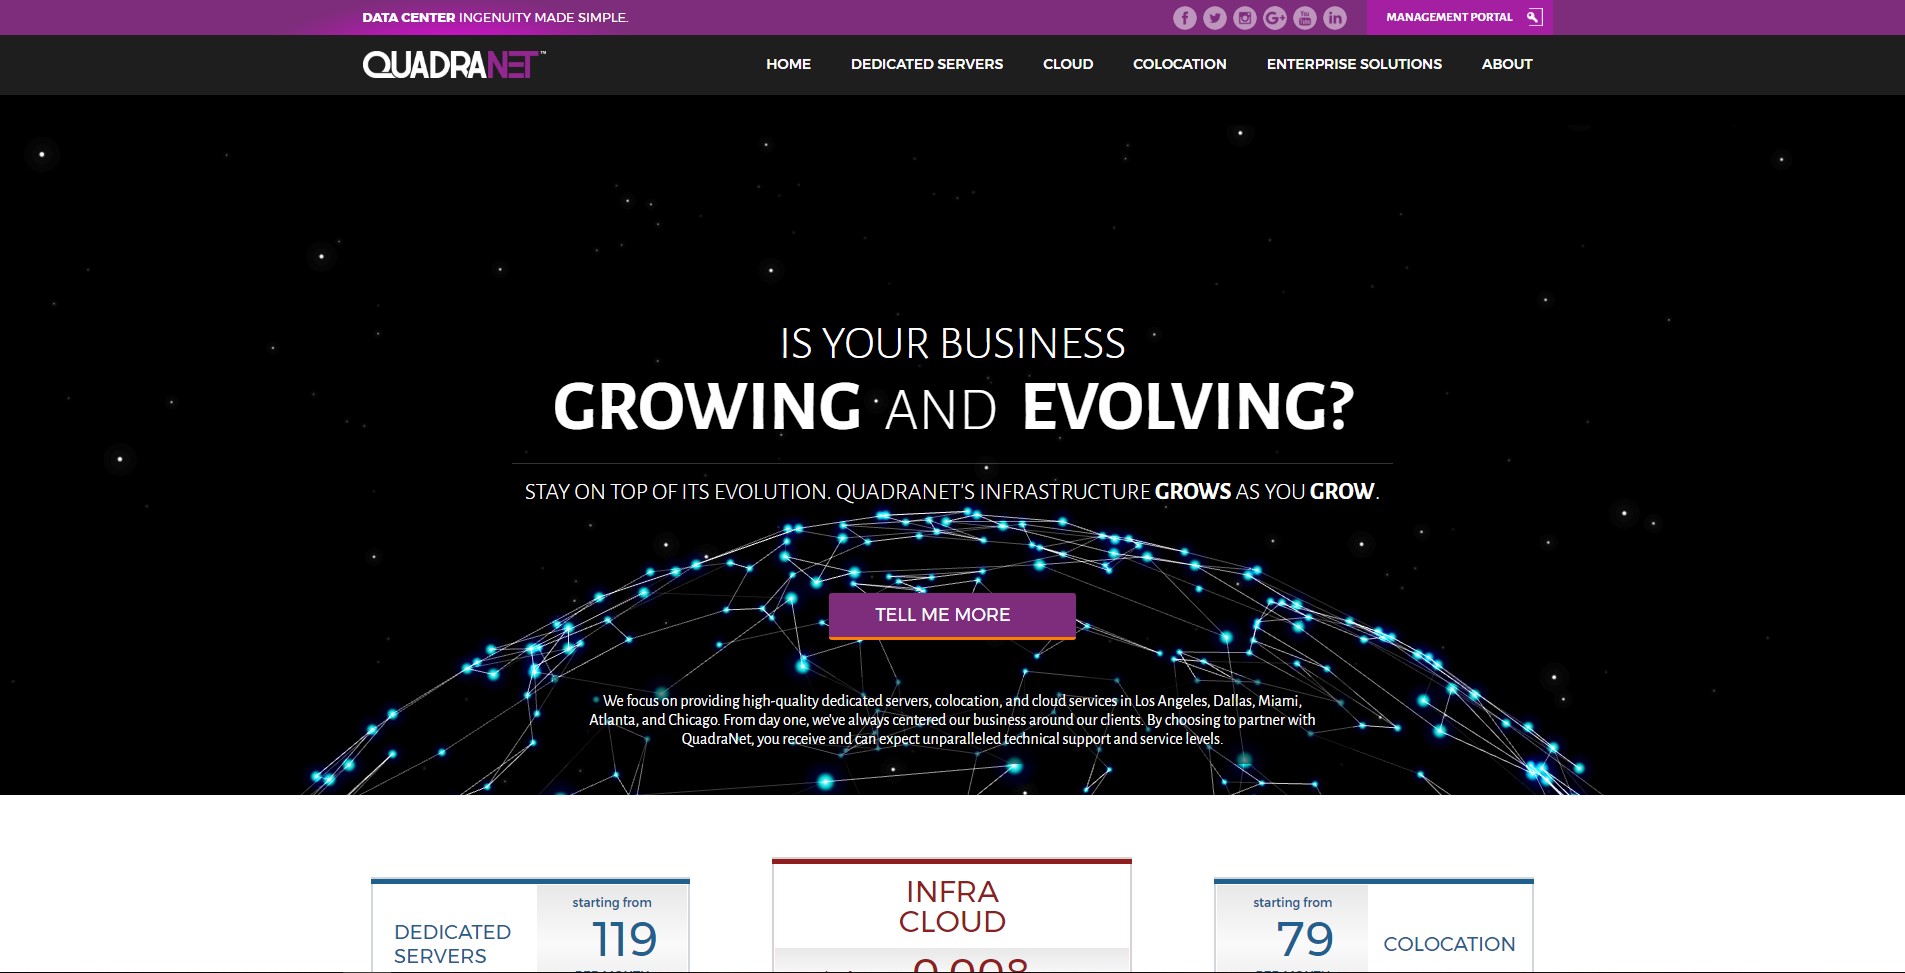Open the Facebook social icon
The width and height of the screenshot is (1905, 973).
point(1185,18)
